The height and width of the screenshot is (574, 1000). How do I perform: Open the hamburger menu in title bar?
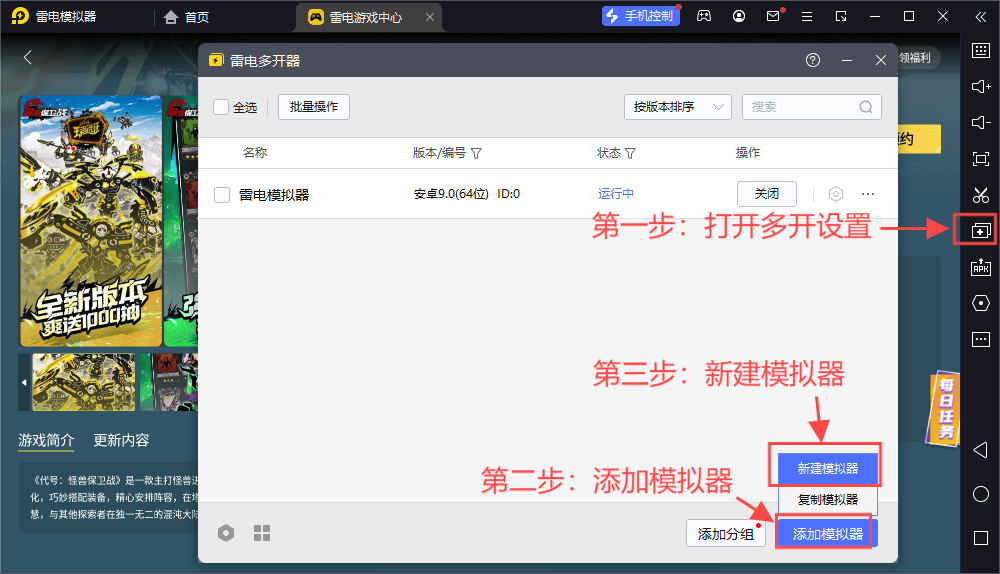[x=807, y=17]
